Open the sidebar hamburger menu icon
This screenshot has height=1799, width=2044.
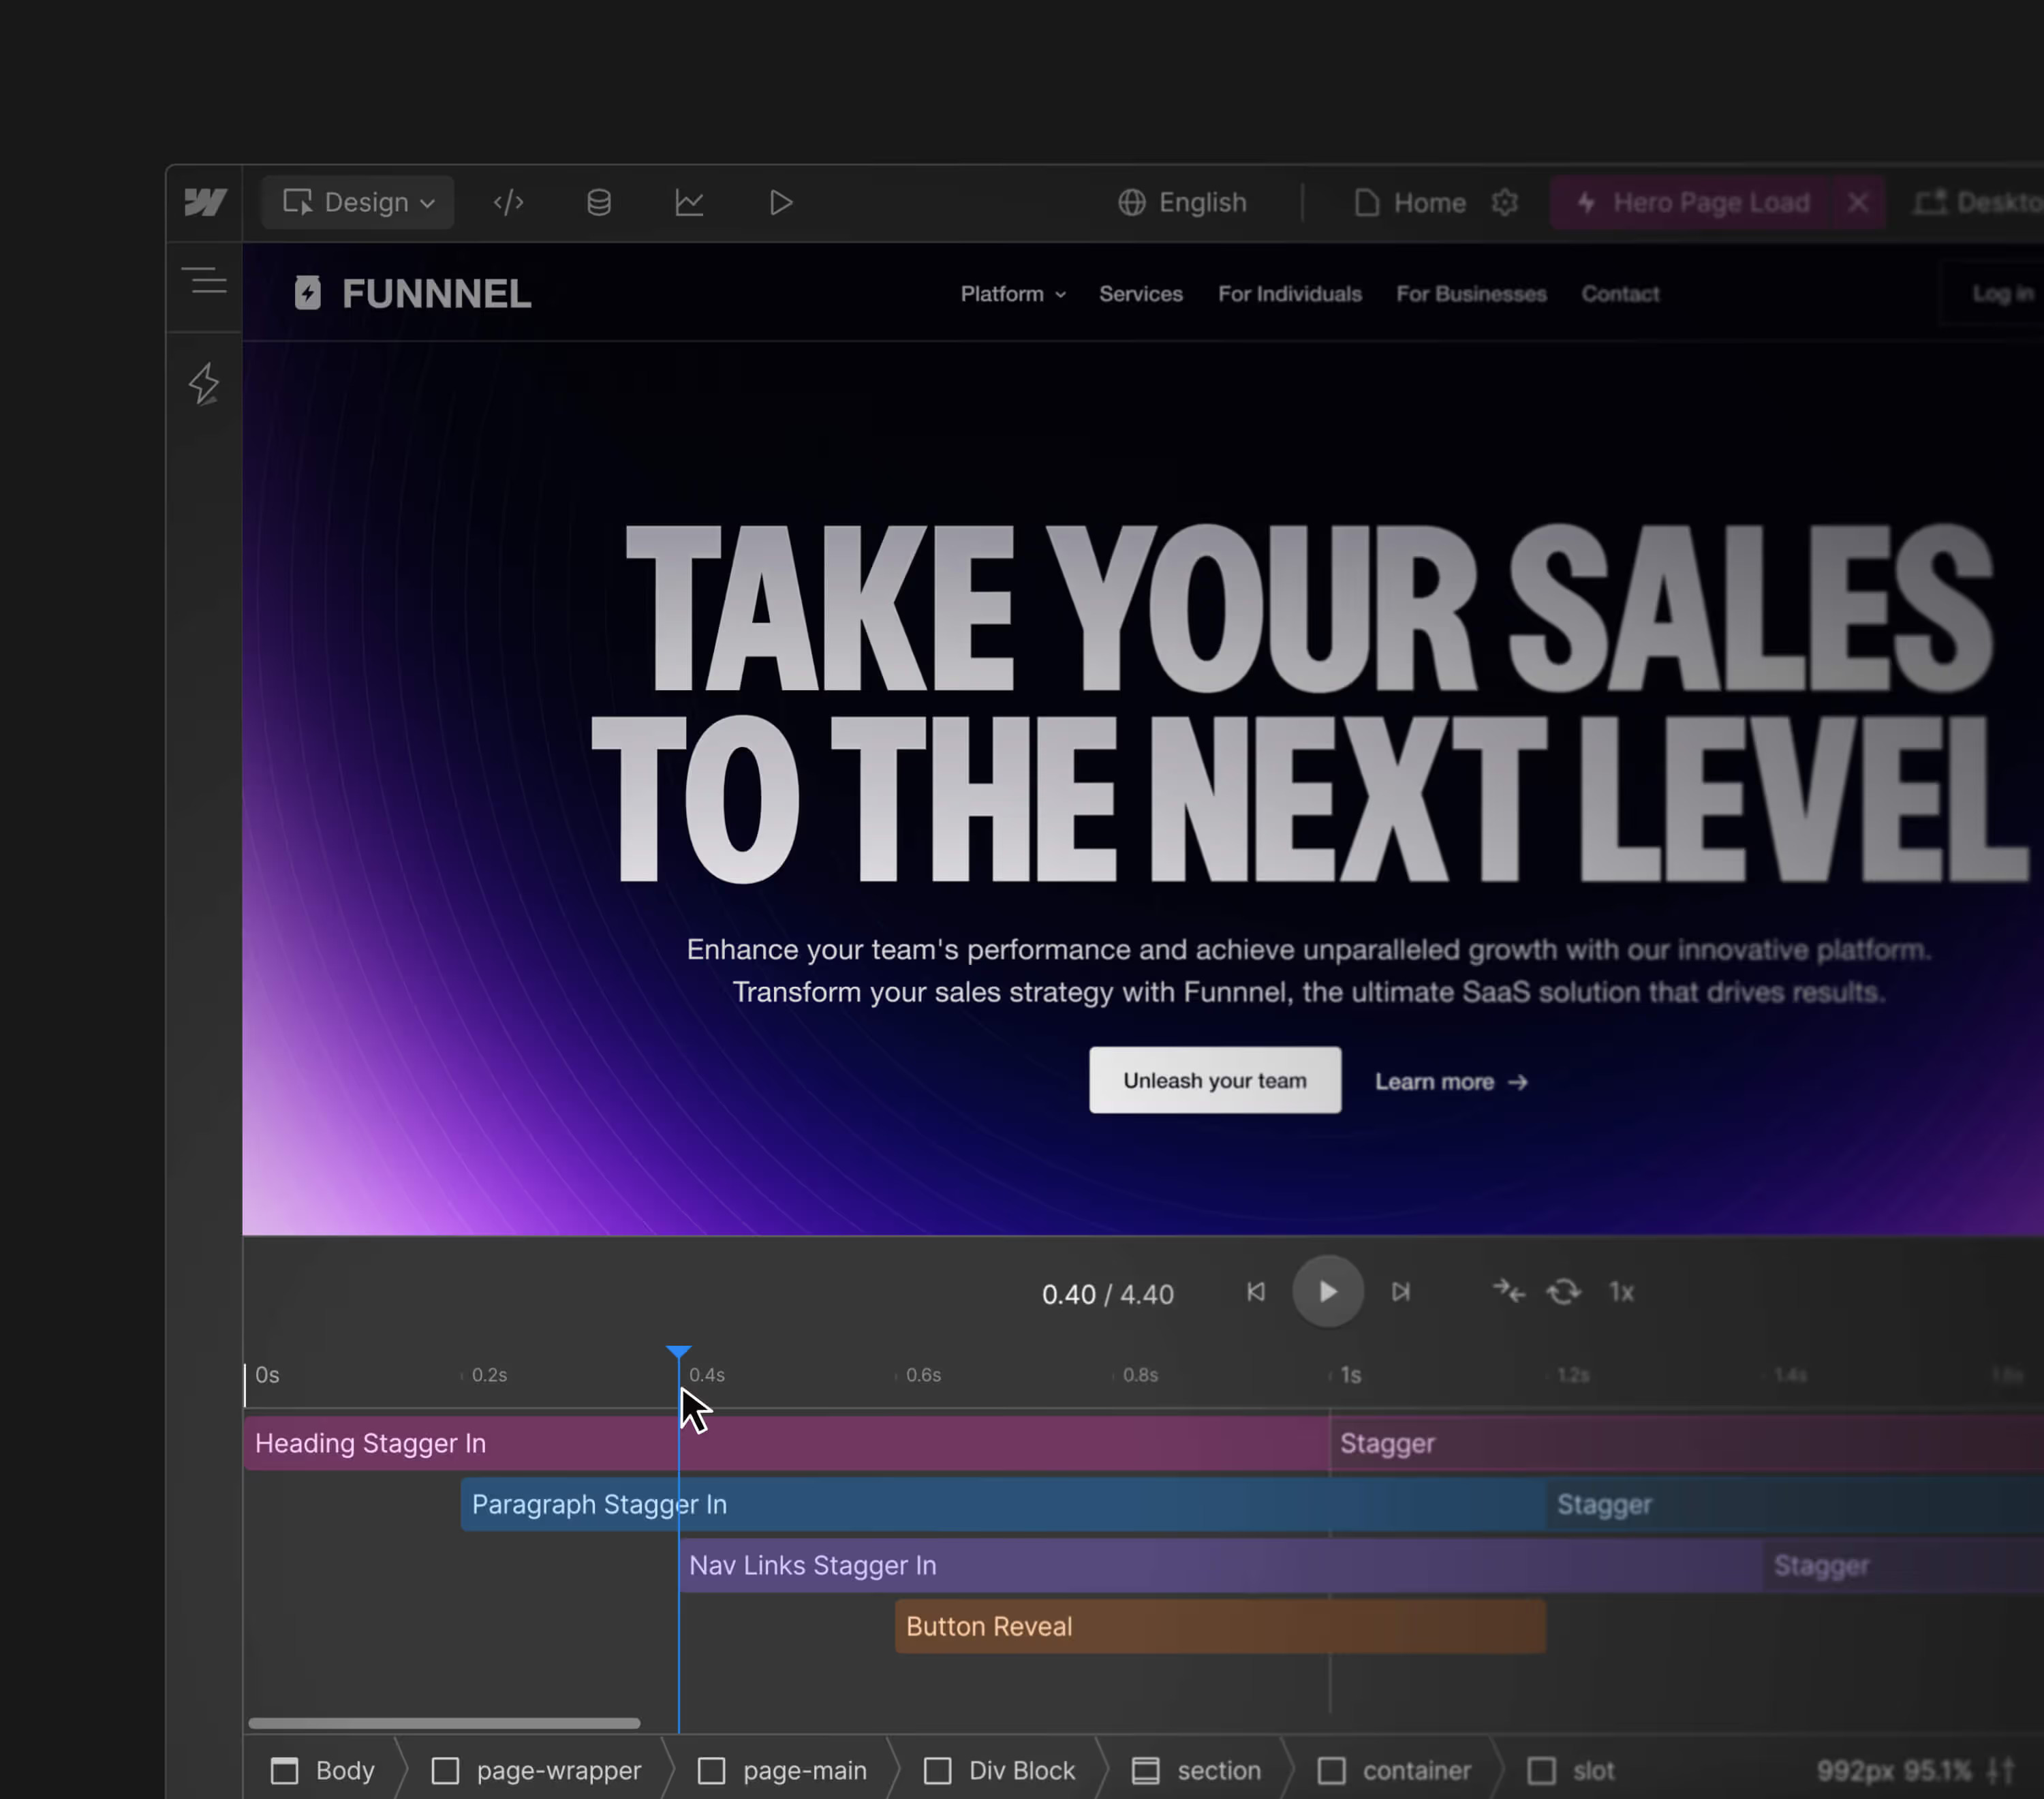(204, 281)
